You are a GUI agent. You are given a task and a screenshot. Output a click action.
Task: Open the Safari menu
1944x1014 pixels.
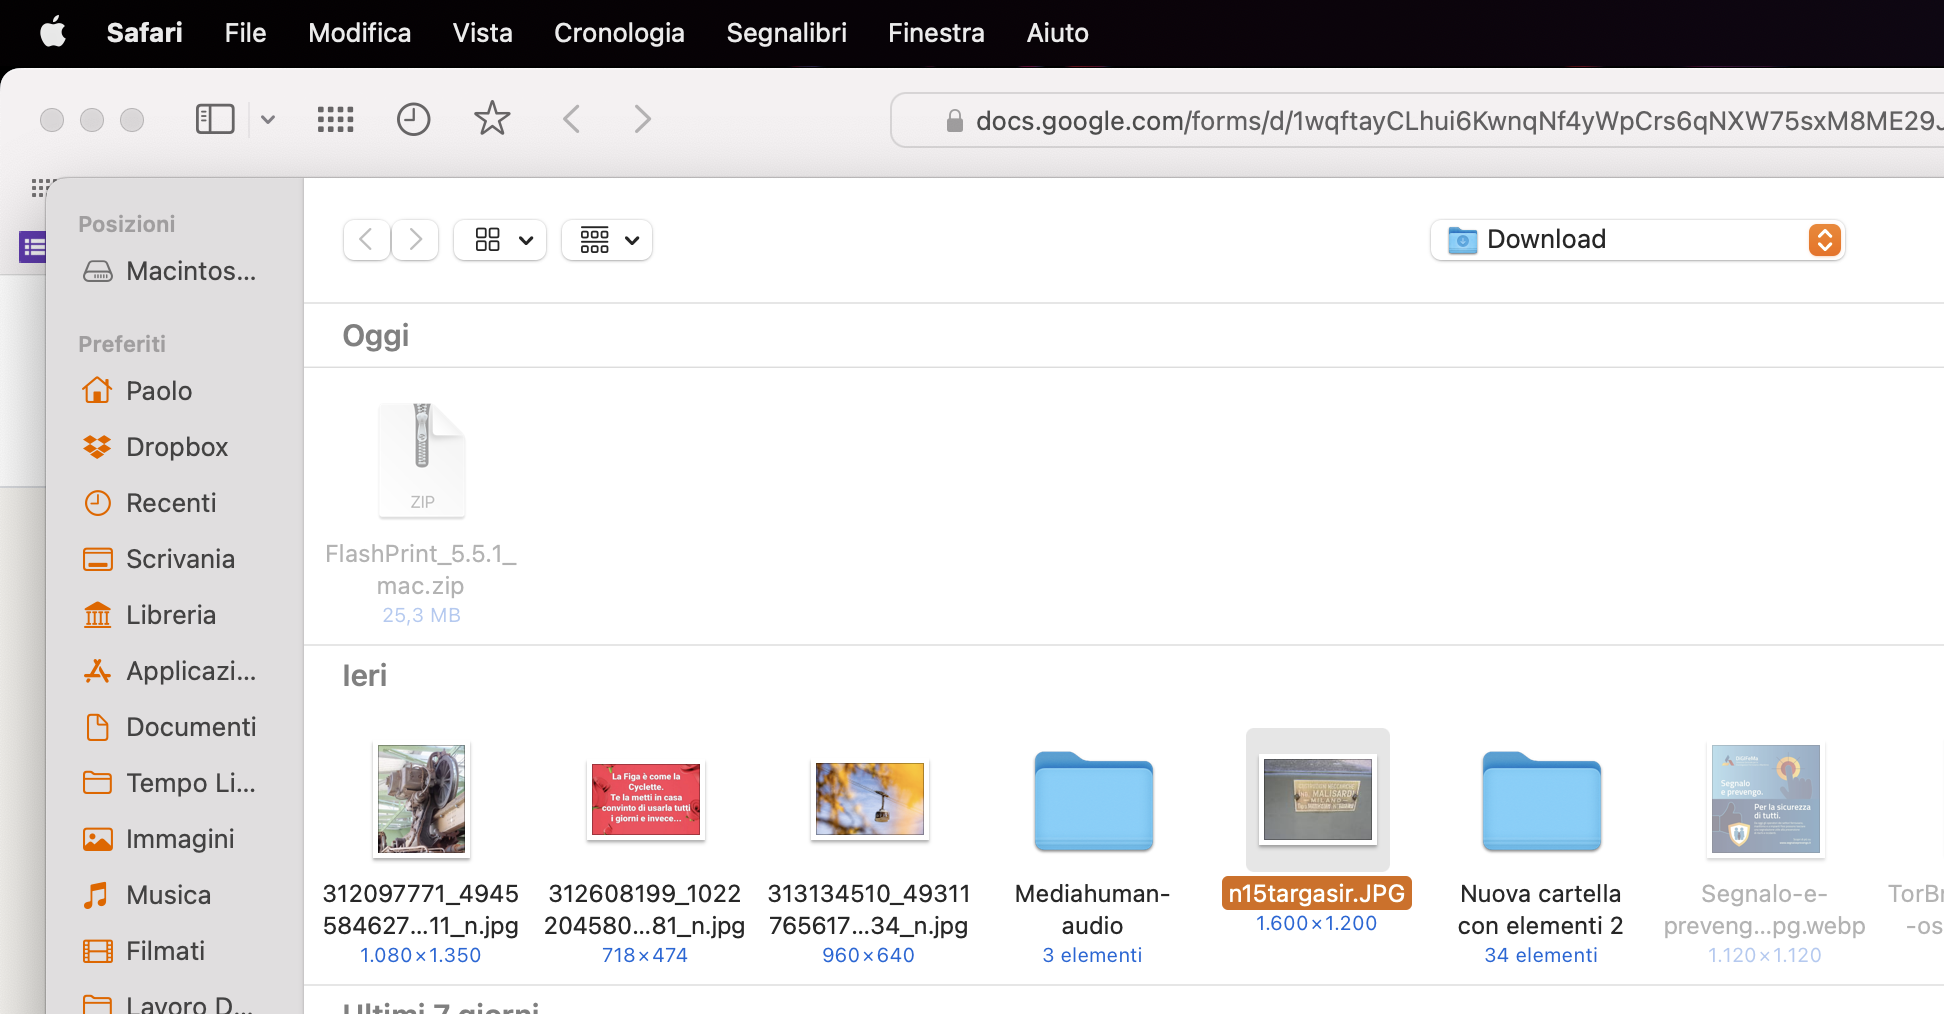[144, 33]
